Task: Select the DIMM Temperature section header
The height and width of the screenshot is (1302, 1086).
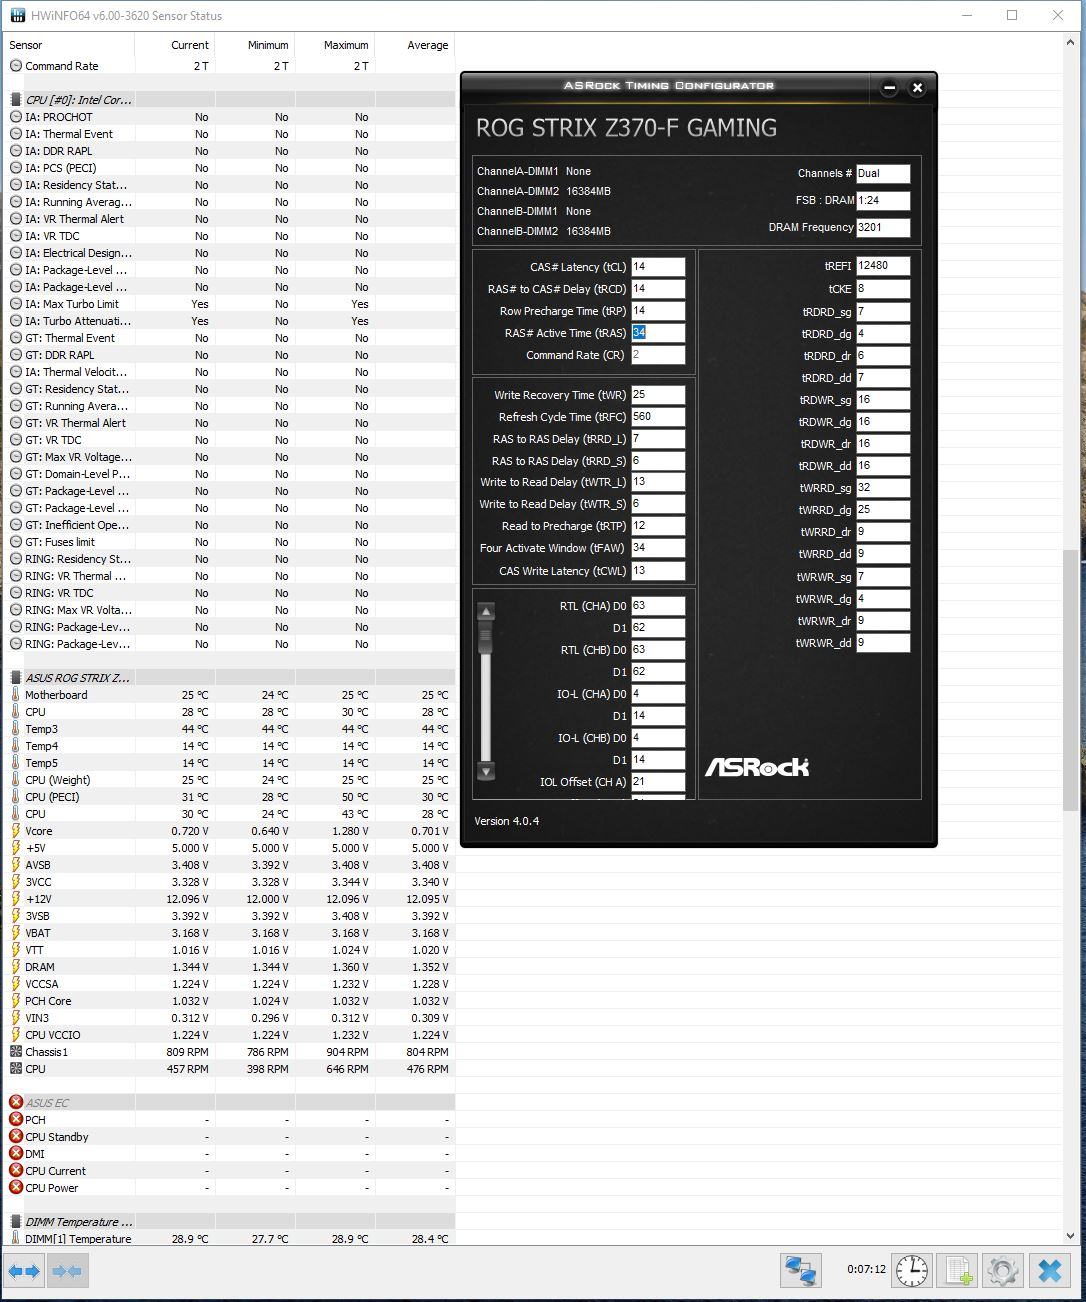Action: 229,1222
